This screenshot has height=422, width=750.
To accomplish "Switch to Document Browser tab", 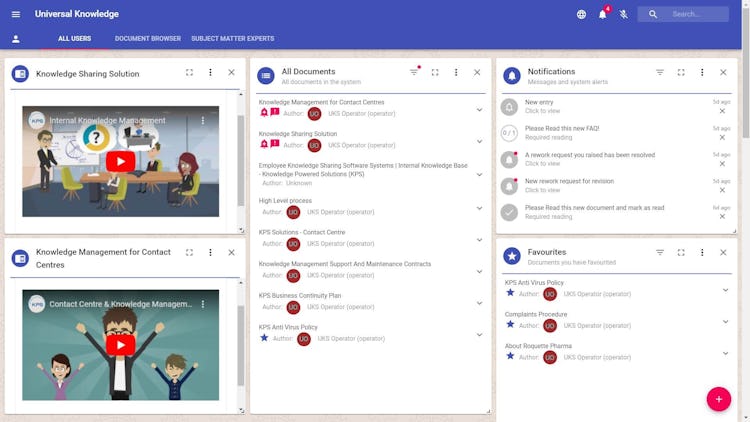I will coord(148,38).
